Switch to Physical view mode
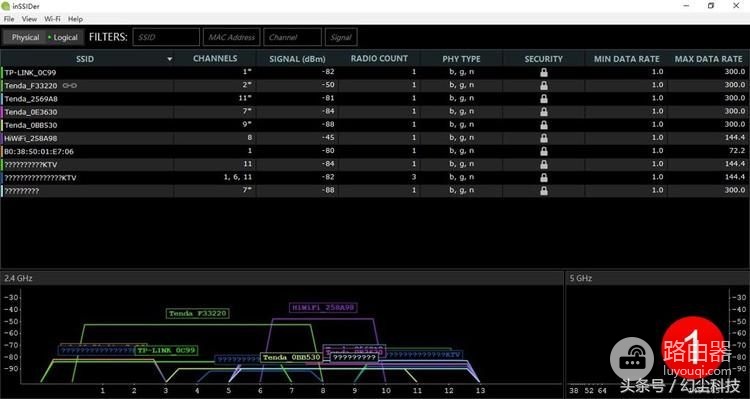The height and width of the screenshot is (399, 750). (x=25, y=37)
